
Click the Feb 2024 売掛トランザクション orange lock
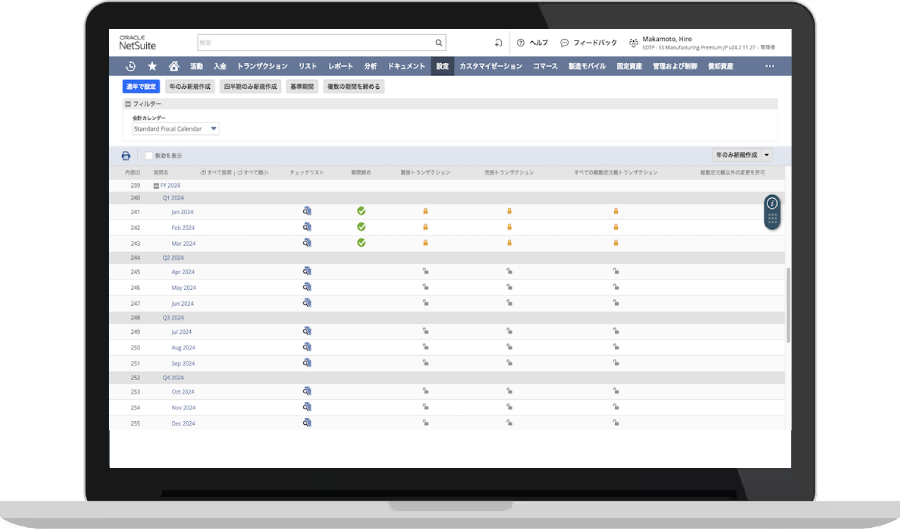(509, 227)
